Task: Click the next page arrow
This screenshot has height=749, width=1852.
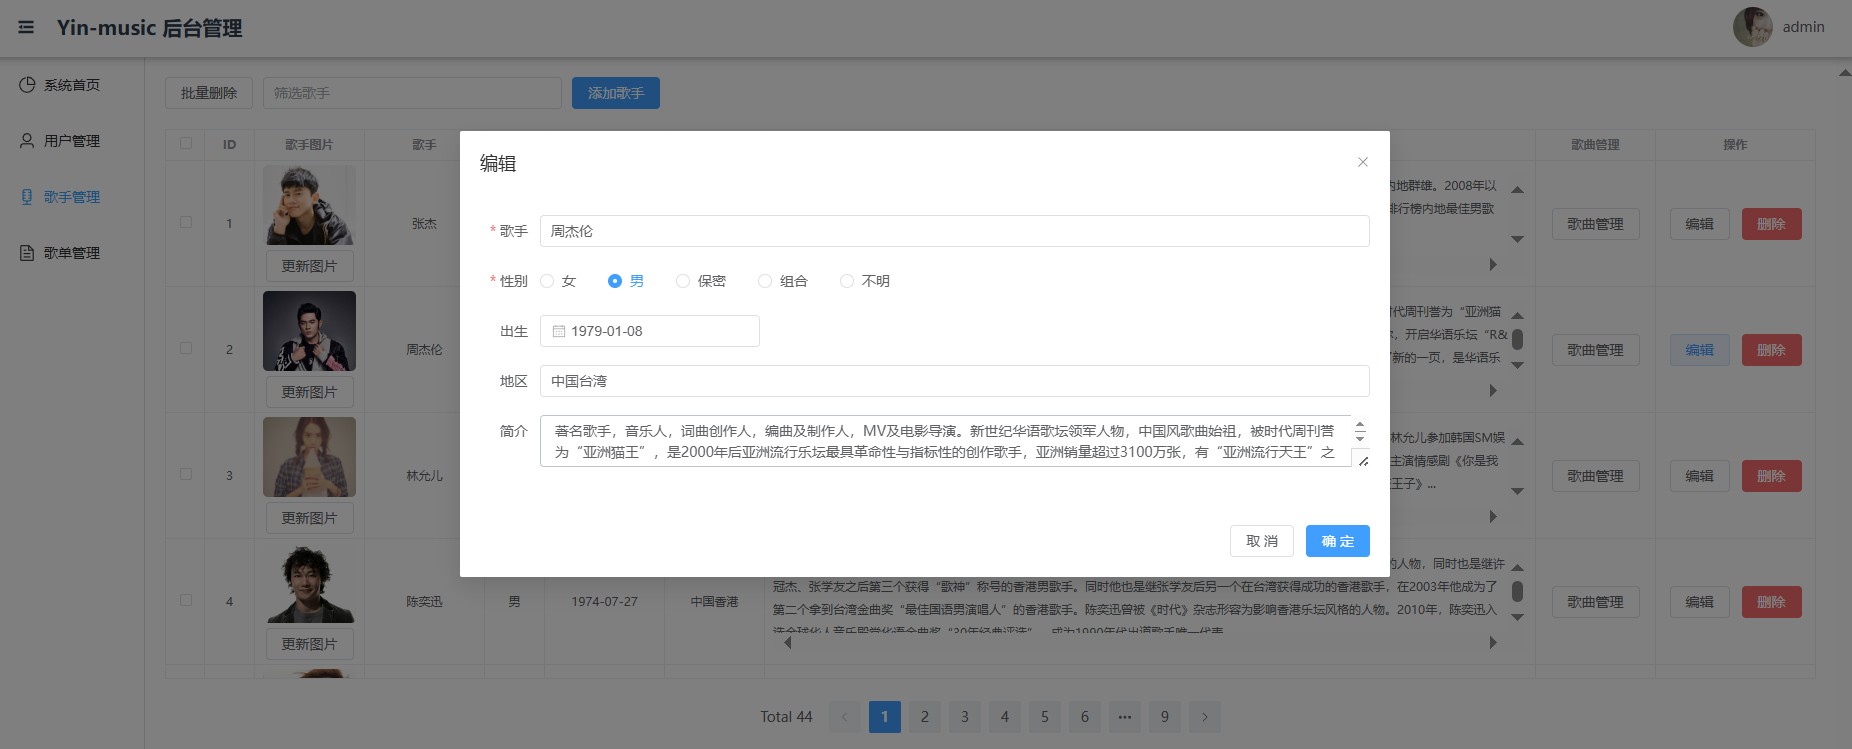Action: click(x=1205, y=717)
